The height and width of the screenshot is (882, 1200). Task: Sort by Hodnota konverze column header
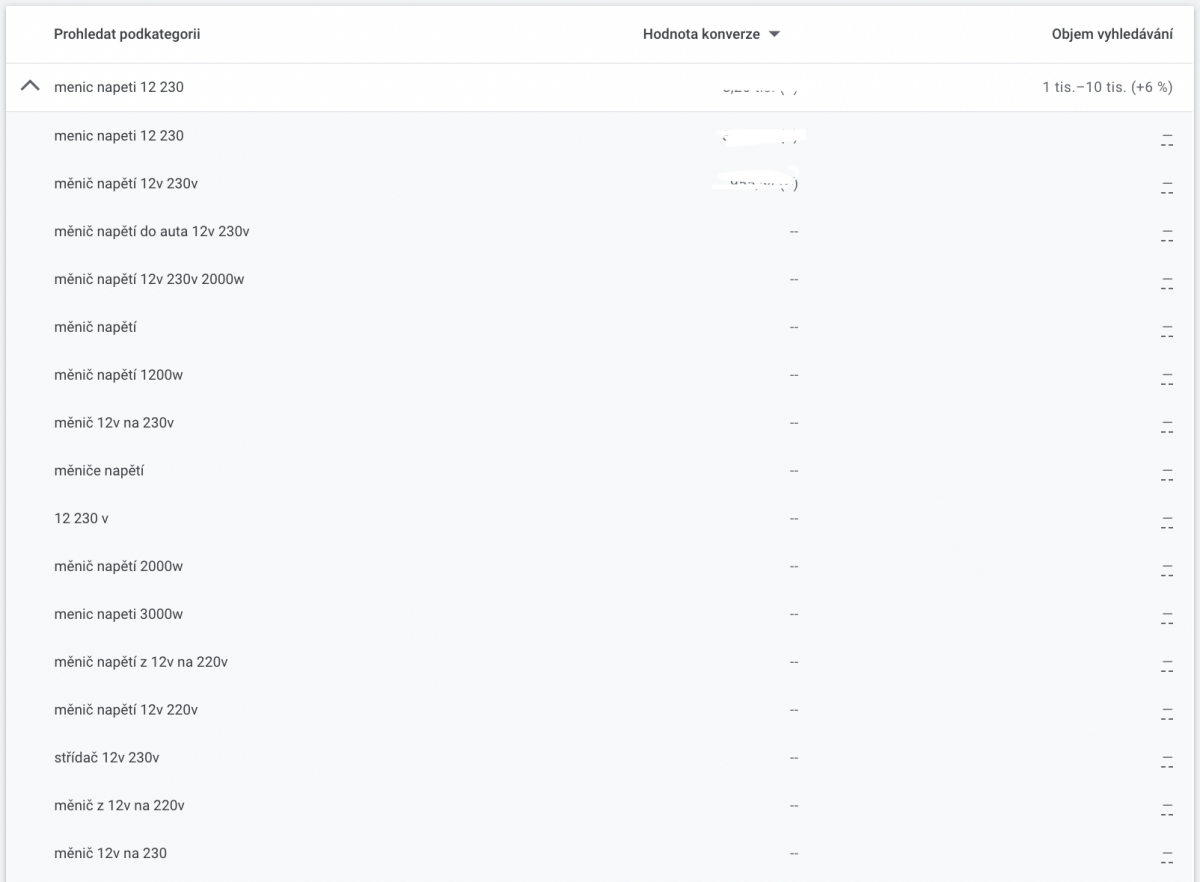click(x=700, y=34)
